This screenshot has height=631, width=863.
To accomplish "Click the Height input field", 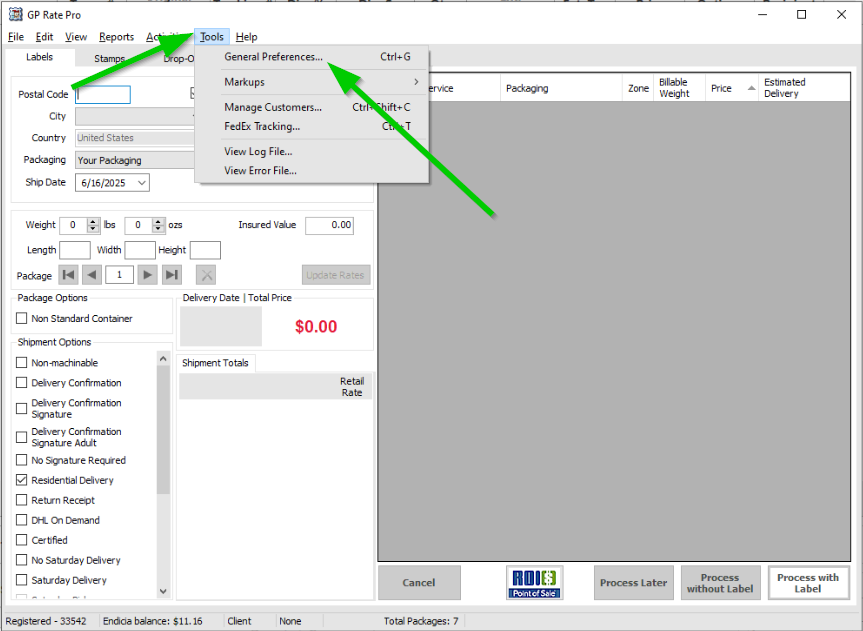I will point(205,250).
